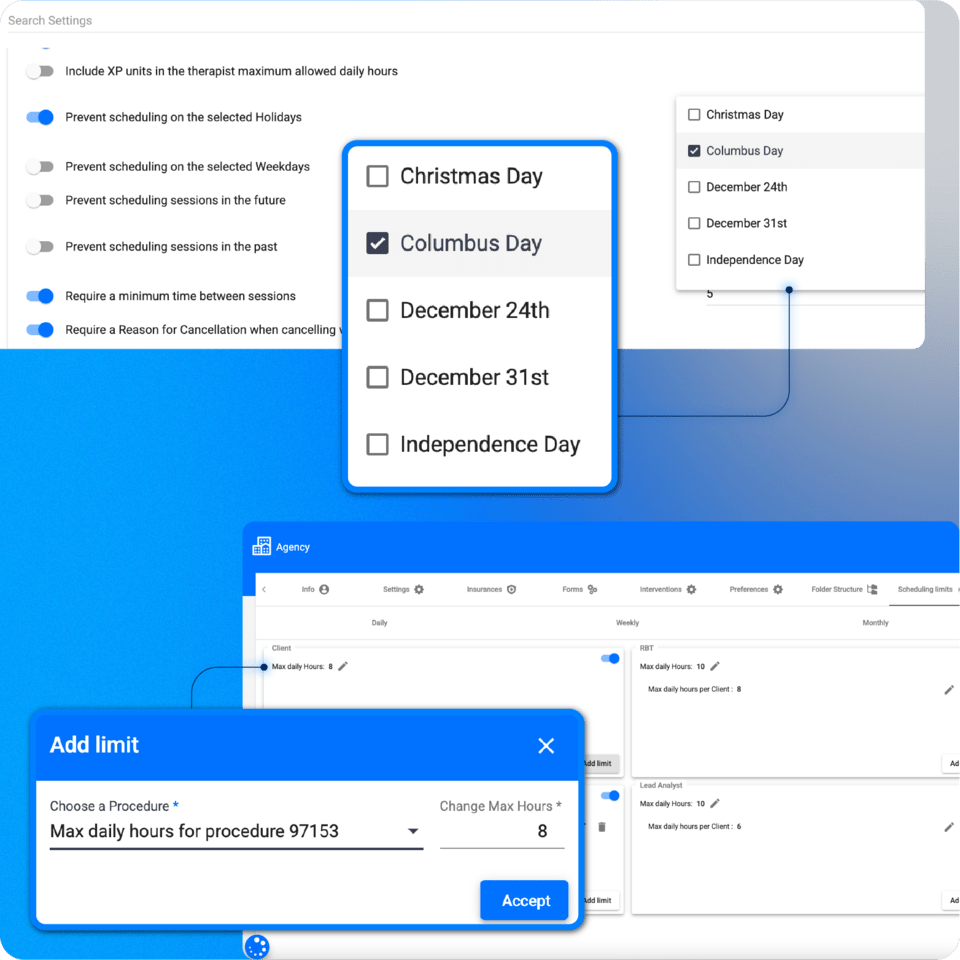Click the Info person icon in the navigation

coord(325,590)
